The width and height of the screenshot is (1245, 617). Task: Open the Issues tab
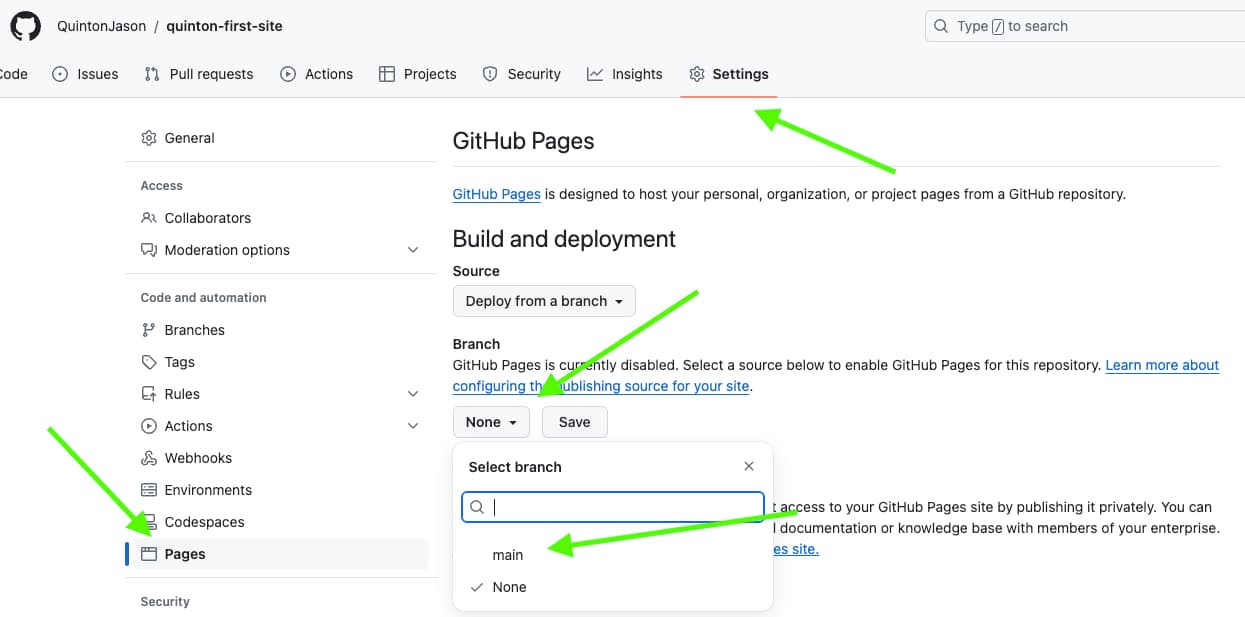[x=85, y=74]
